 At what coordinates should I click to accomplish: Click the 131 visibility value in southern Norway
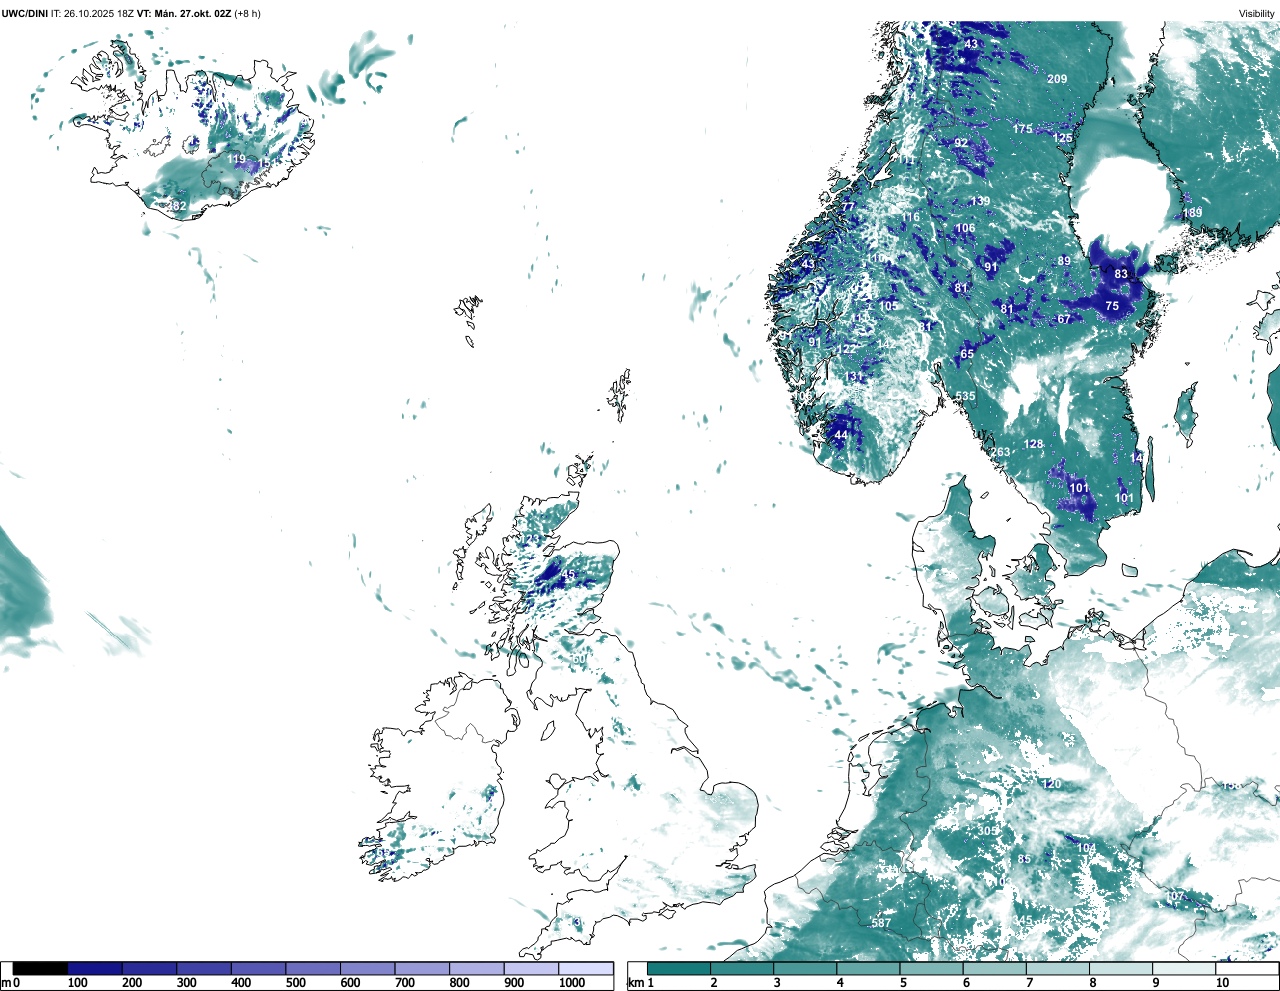pyautogui.click(x=854, y=377)
